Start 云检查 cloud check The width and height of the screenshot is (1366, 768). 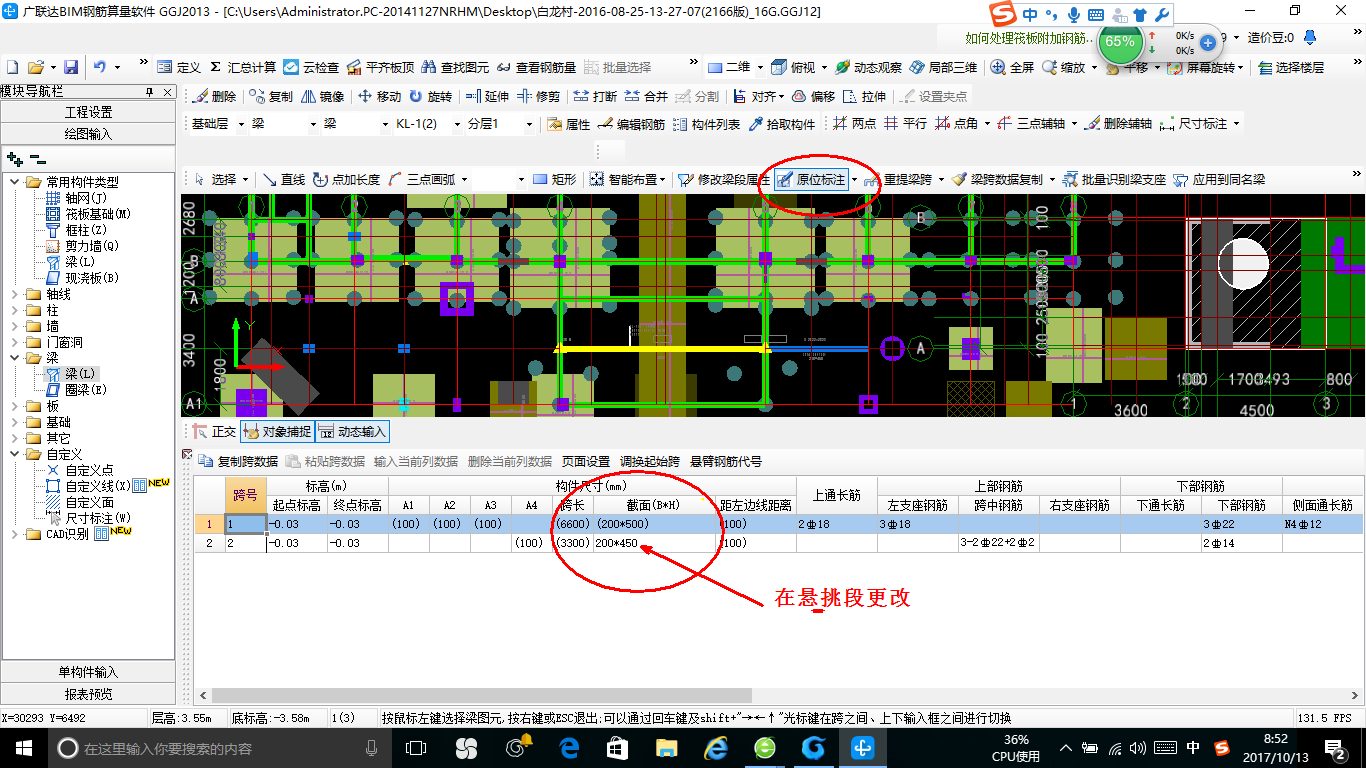point(311,67)
